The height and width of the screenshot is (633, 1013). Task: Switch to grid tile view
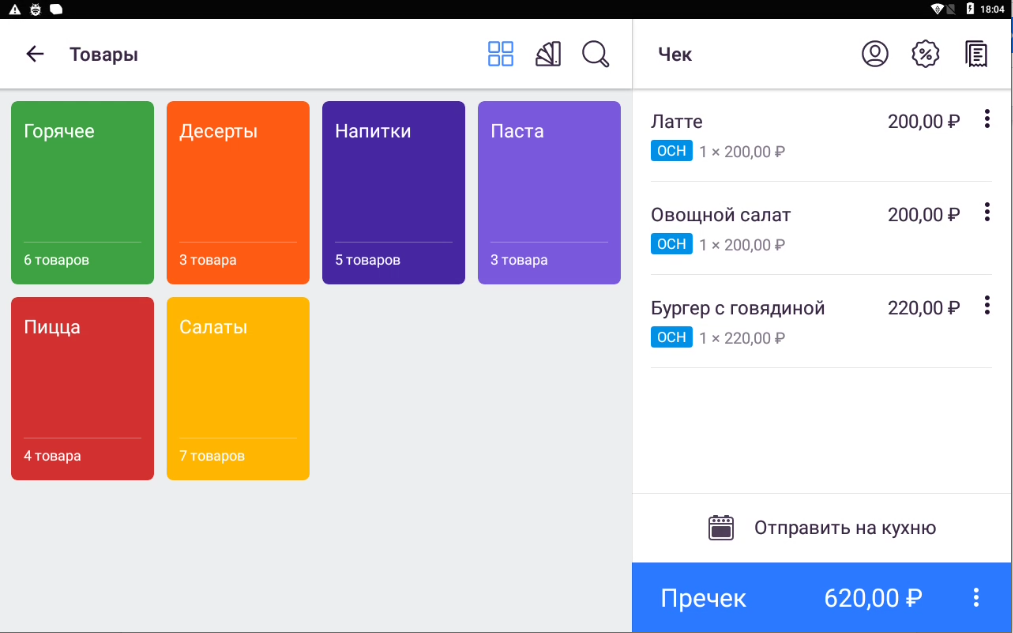[x=501, y=54]
